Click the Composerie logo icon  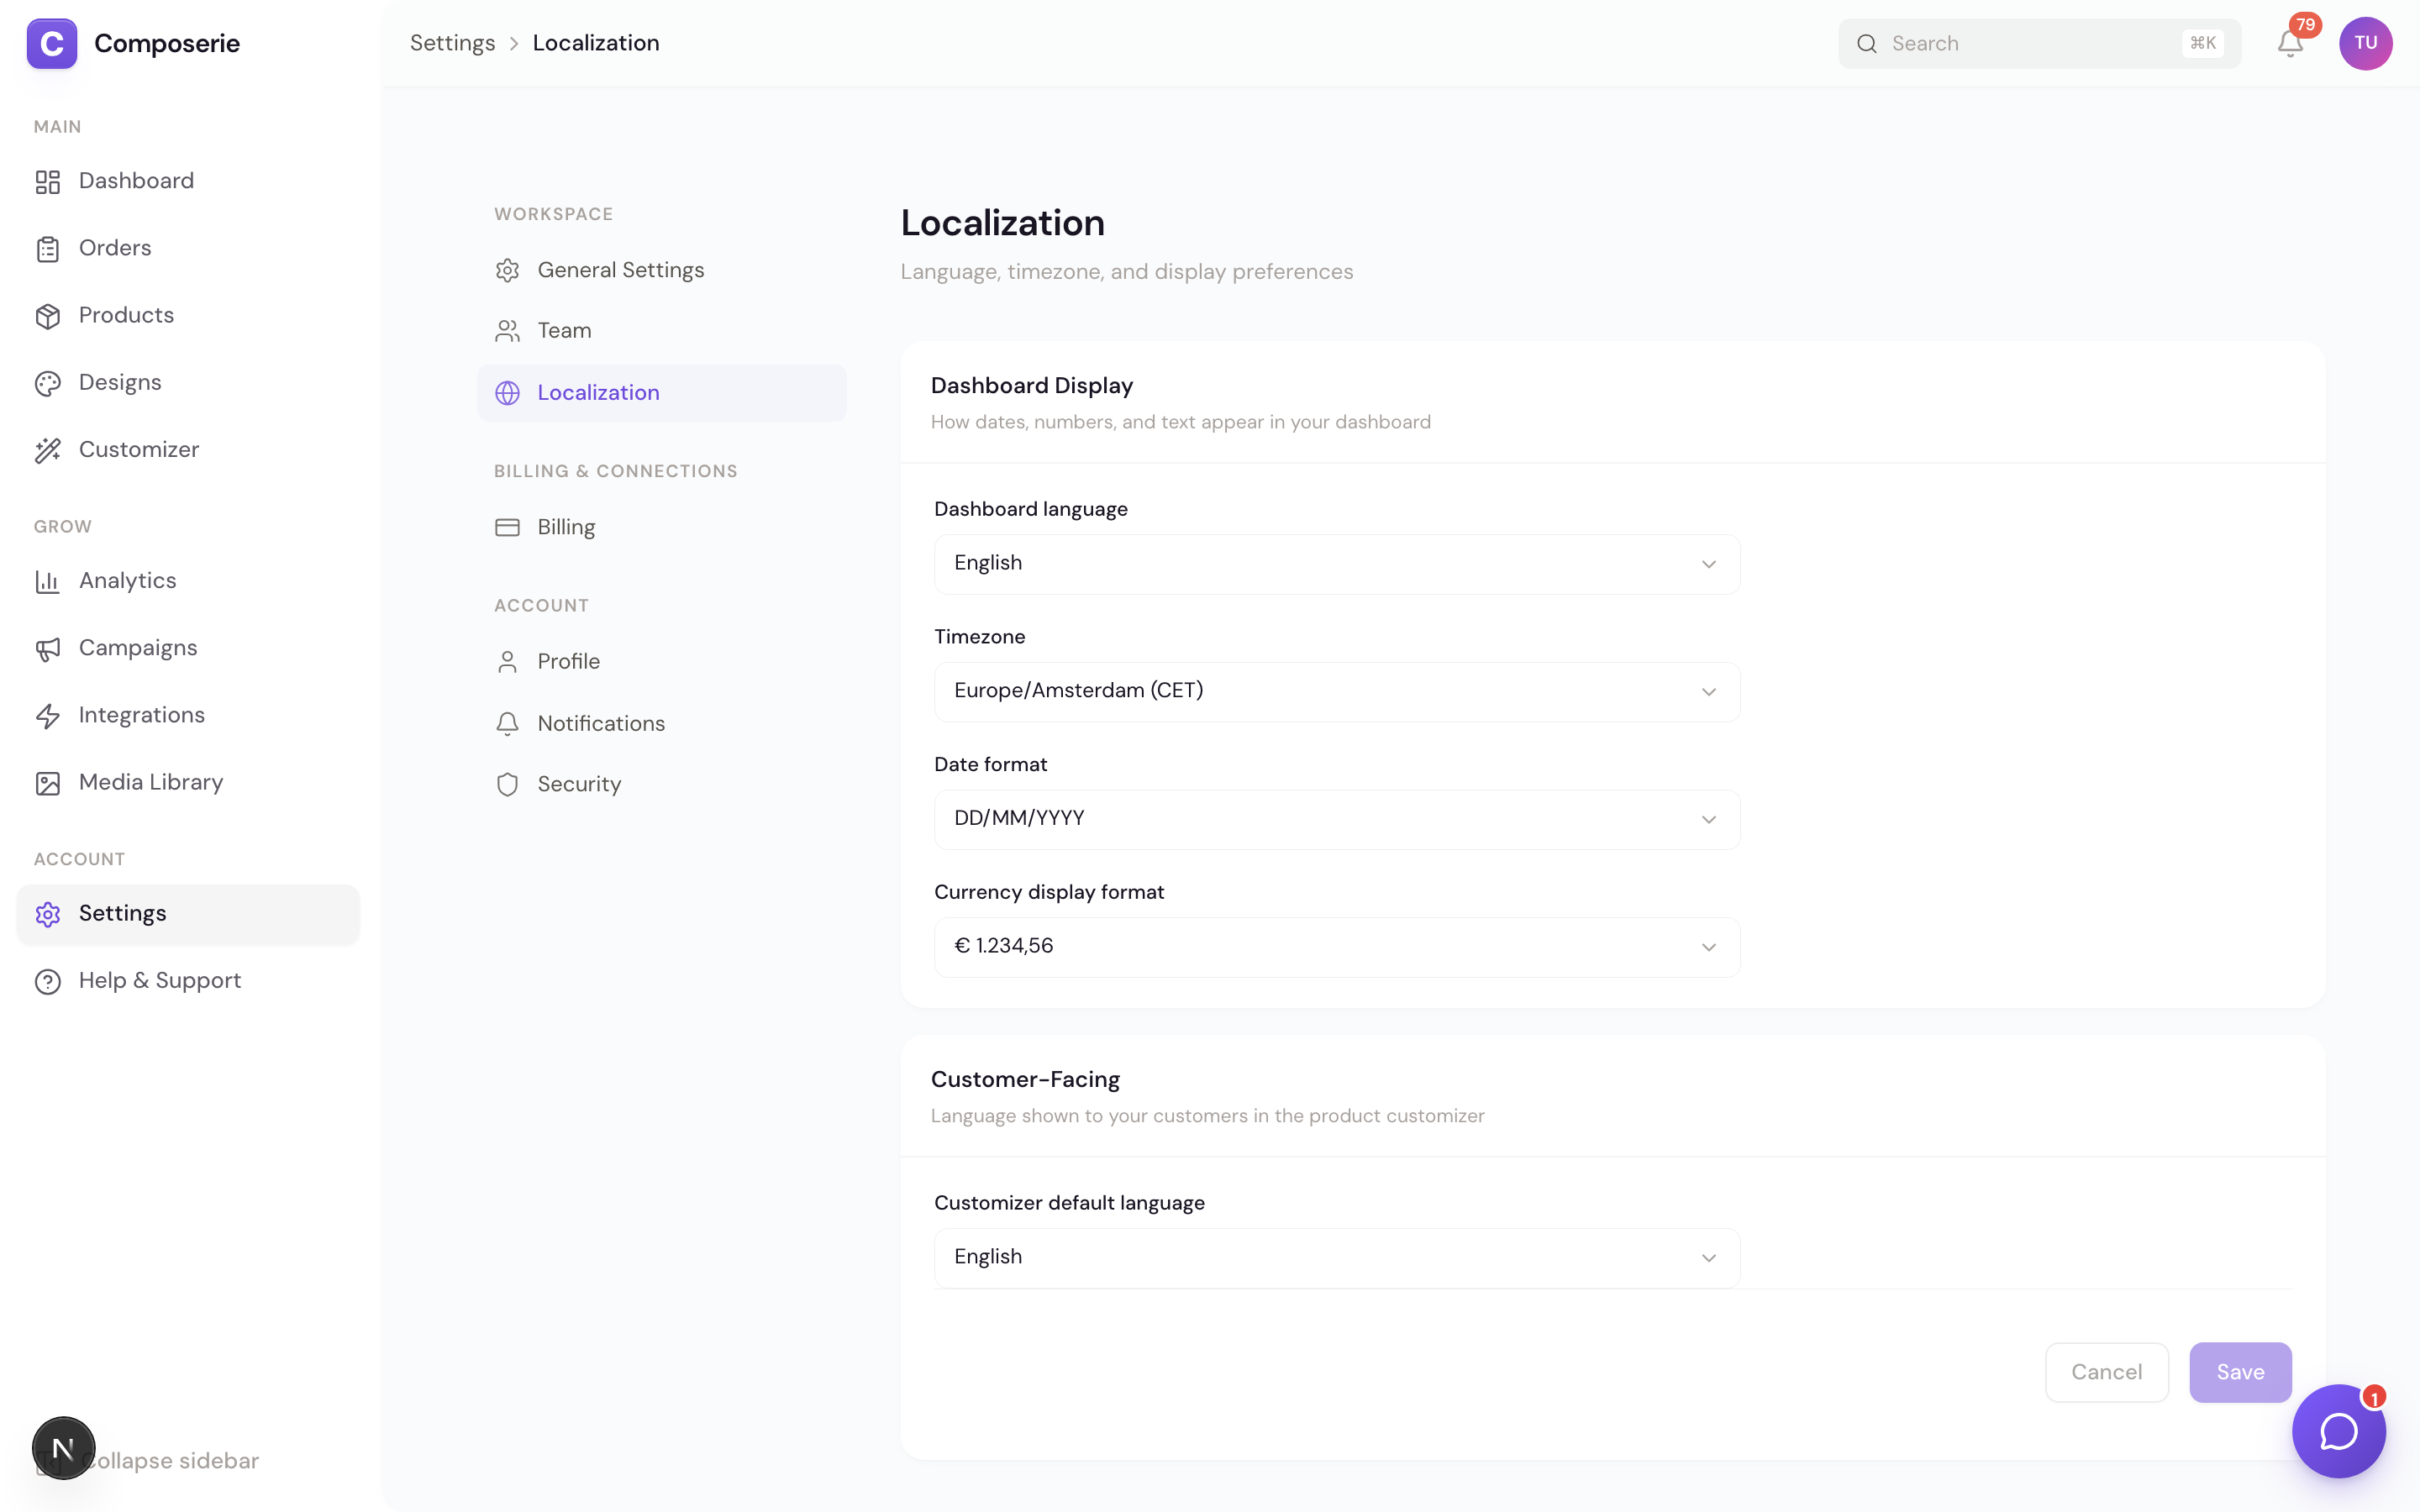pyautogui.click(x=52, y=43)
